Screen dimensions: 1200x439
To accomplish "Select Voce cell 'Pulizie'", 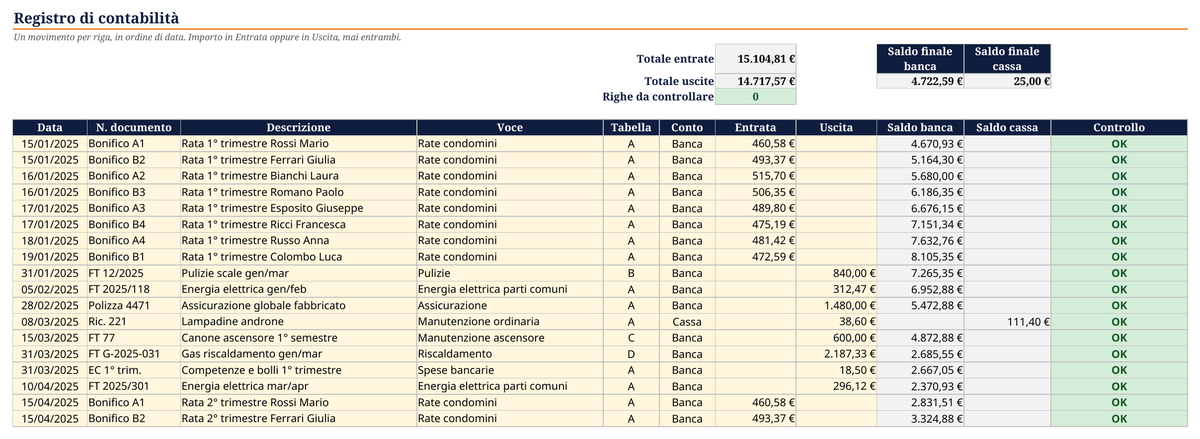I will click(x=510, y=273).
